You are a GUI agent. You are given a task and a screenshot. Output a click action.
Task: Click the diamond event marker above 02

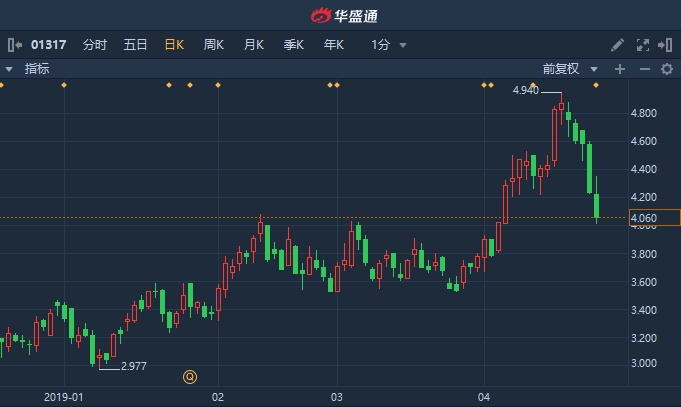(x=218, y=85)
